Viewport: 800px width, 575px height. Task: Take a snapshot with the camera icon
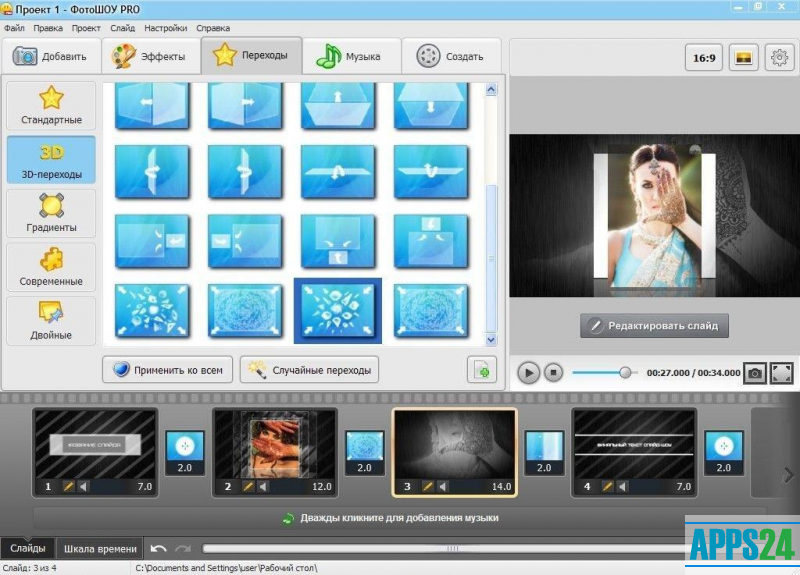756,373
